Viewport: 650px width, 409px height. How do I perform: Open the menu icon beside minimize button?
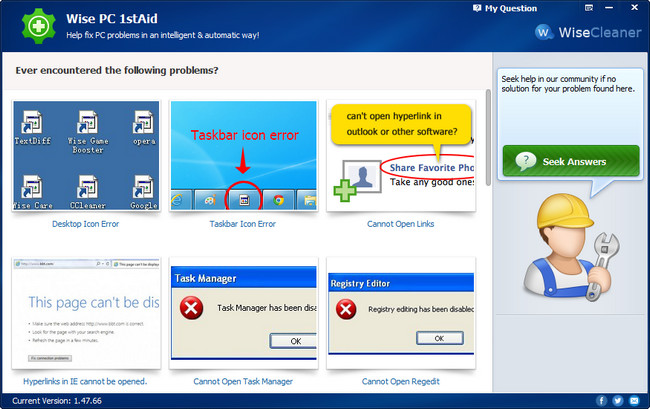pyautogui.click(x=589, y=7)
